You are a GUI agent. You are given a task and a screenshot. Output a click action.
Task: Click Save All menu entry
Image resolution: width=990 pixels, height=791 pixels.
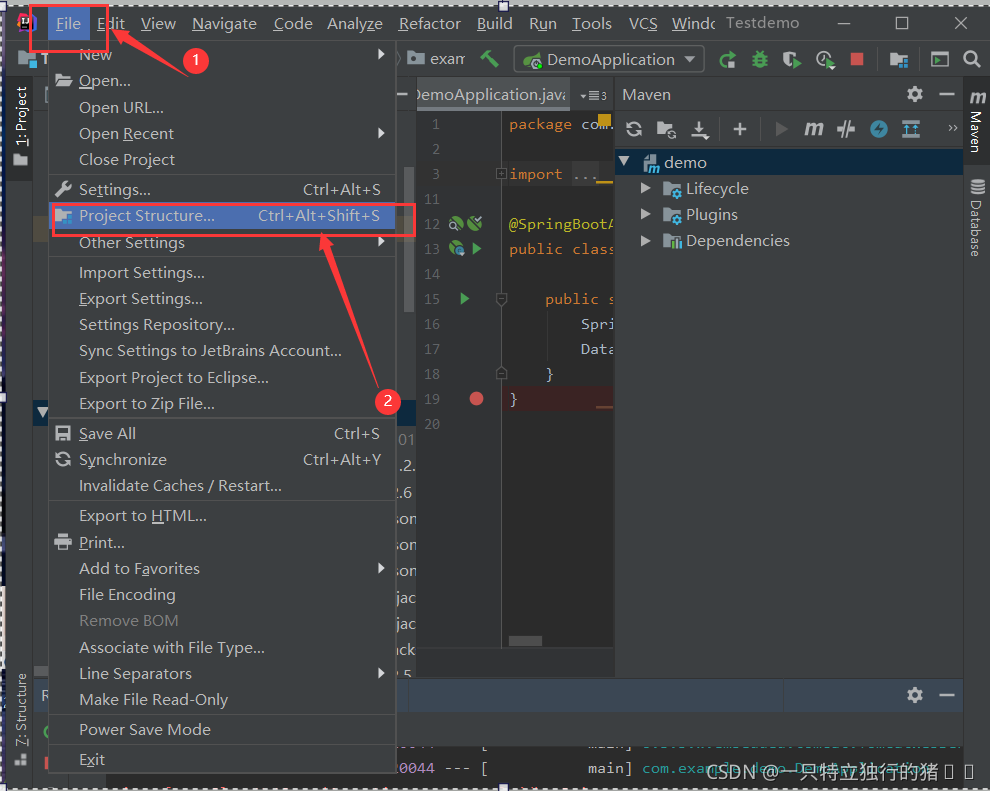tap(222, 434)
